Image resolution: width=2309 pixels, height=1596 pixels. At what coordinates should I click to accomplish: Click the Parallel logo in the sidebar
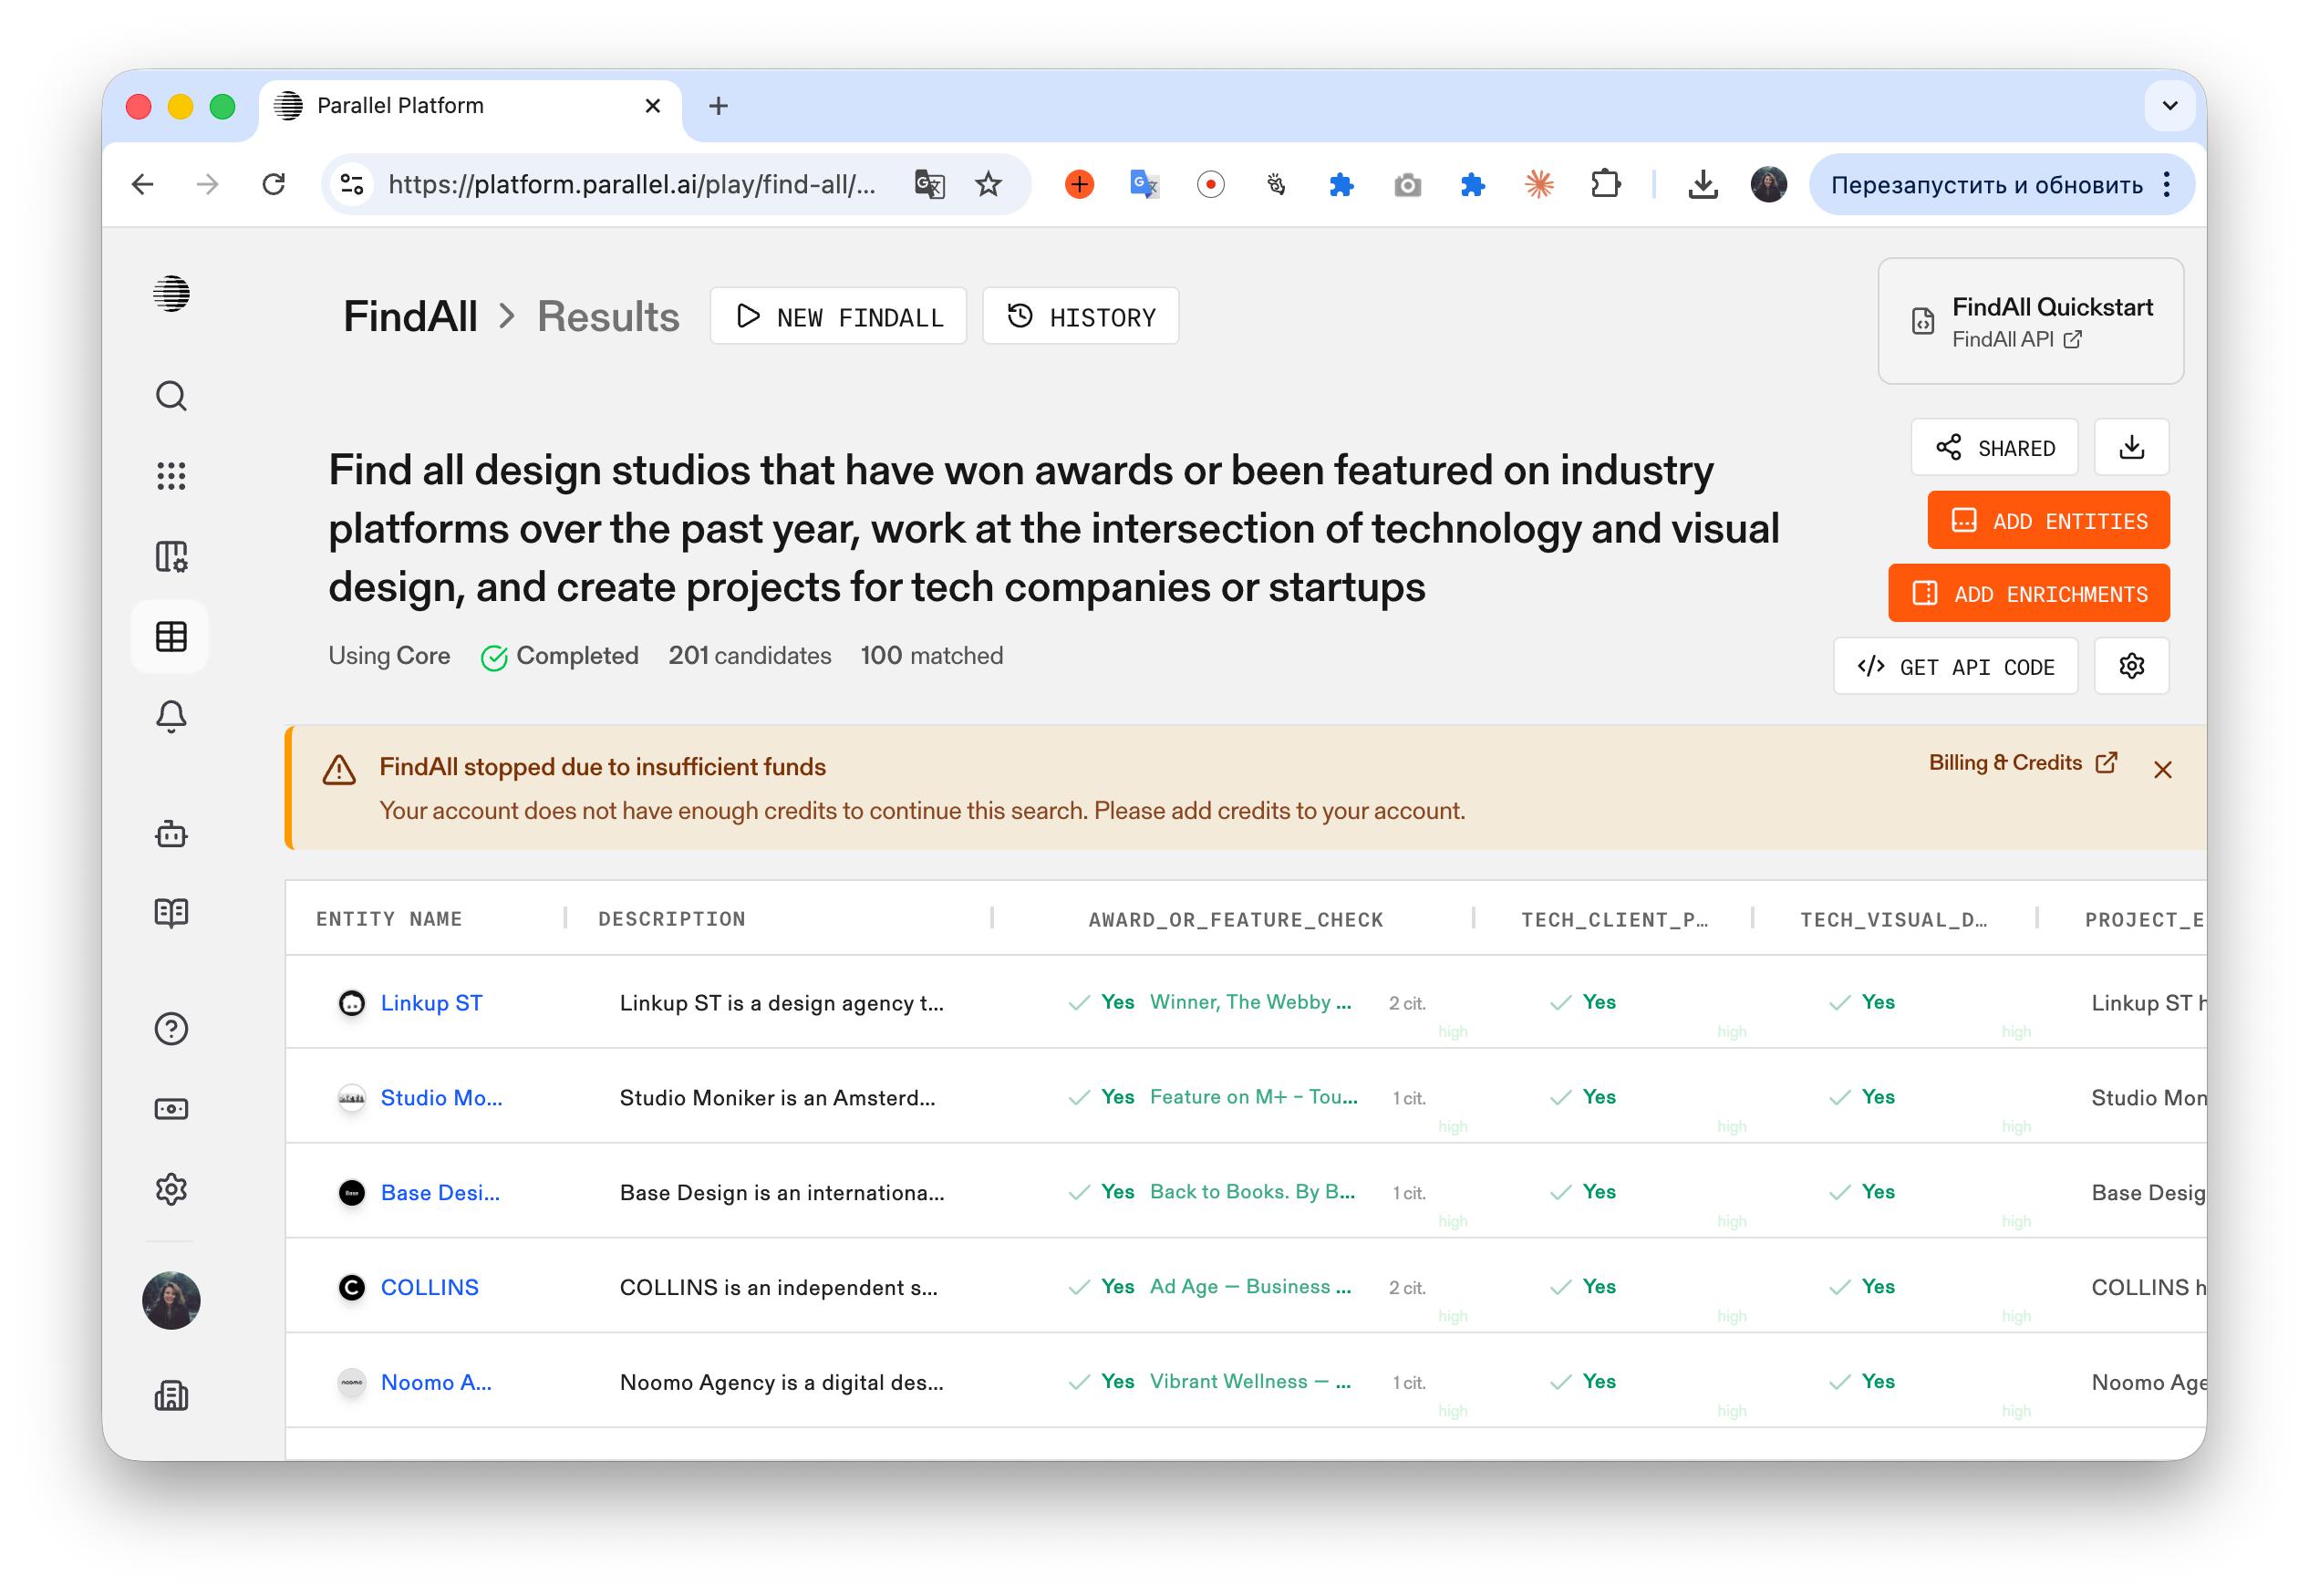[x=171, y=294]
